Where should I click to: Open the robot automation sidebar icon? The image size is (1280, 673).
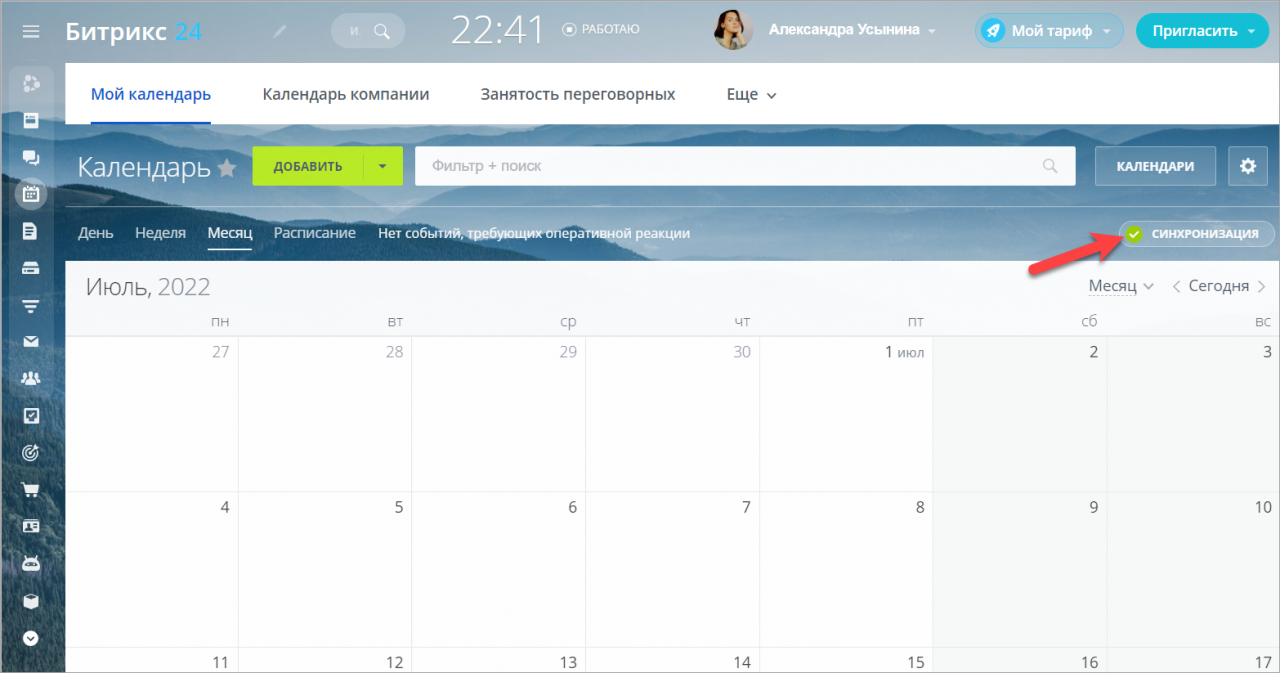point(31,563)
